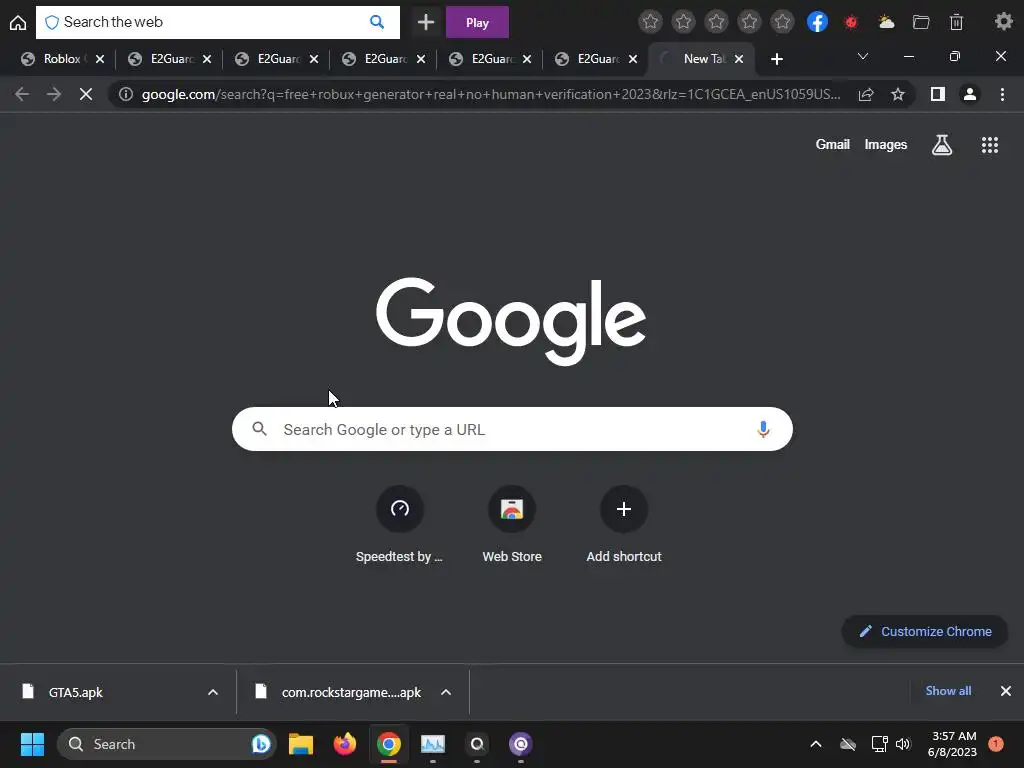The width and height of the screenshot is (1024, 768).
Task: Open the Chrome profile icon
Action: point(970,94)
